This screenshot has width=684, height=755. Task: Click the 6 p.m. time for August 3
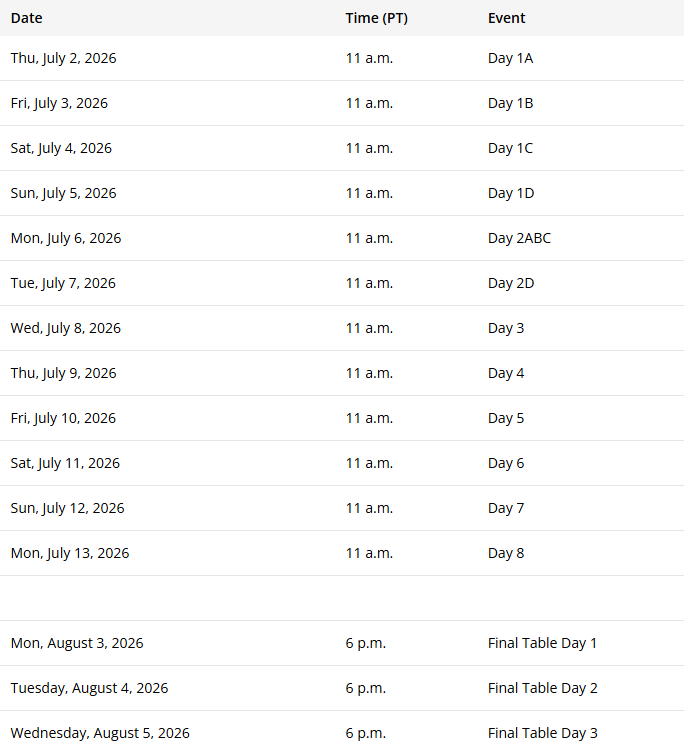pyautogui.click(x=366, y=643)
